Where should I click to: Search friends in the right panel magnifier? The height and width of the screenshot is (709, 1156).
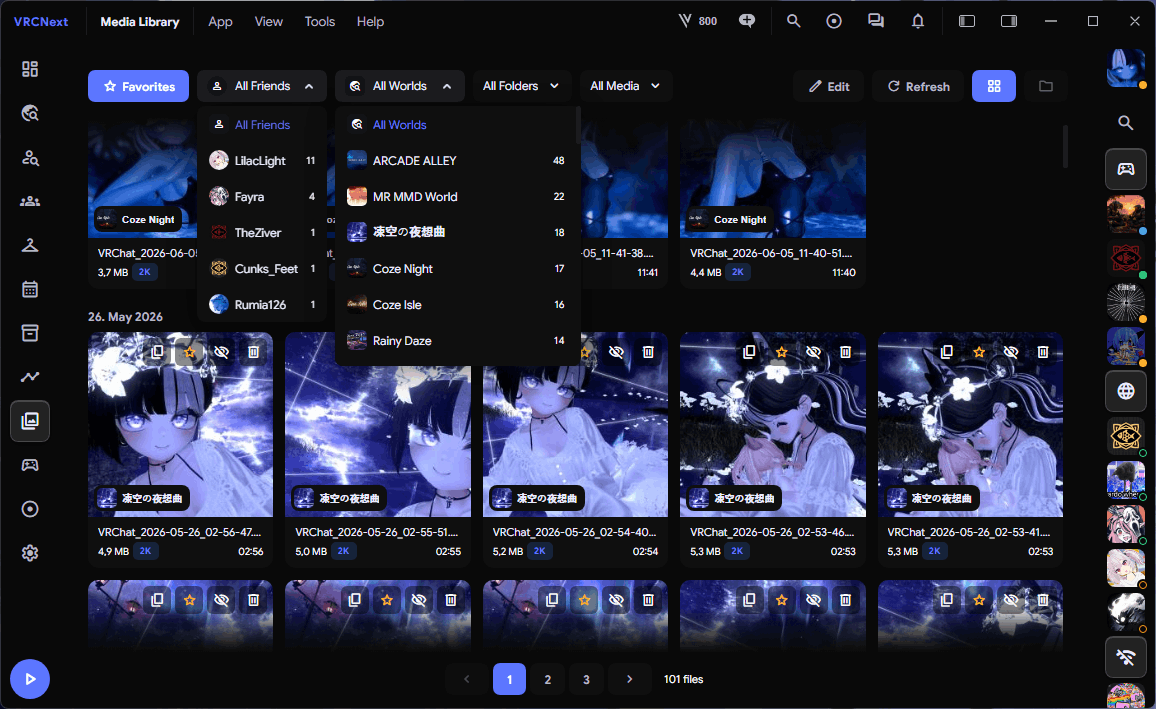1125,123
